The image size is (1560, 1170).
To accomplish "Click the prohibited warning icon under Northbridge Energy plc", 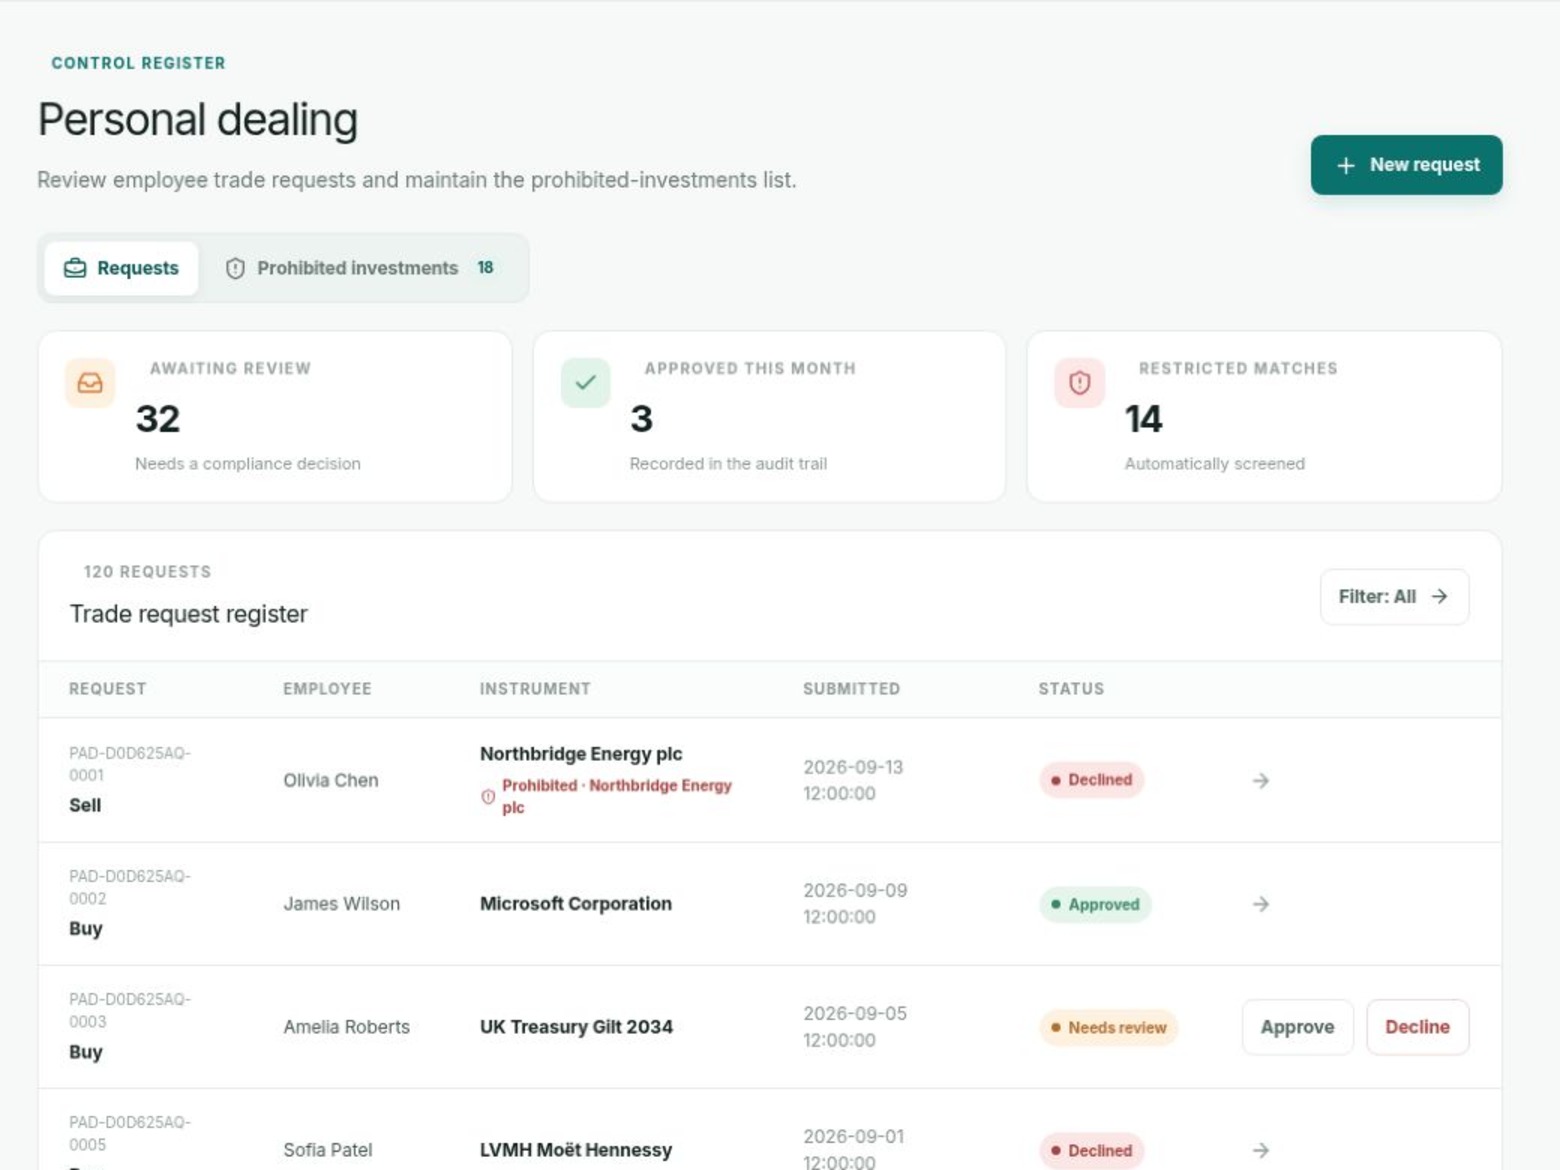I will click(x=488, y=797).
